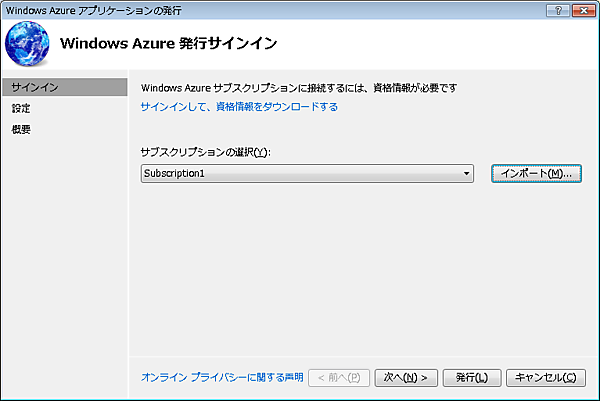Click the blue globe Azure icon
This screenshot has width=600, height=401.
pos(27,43)
